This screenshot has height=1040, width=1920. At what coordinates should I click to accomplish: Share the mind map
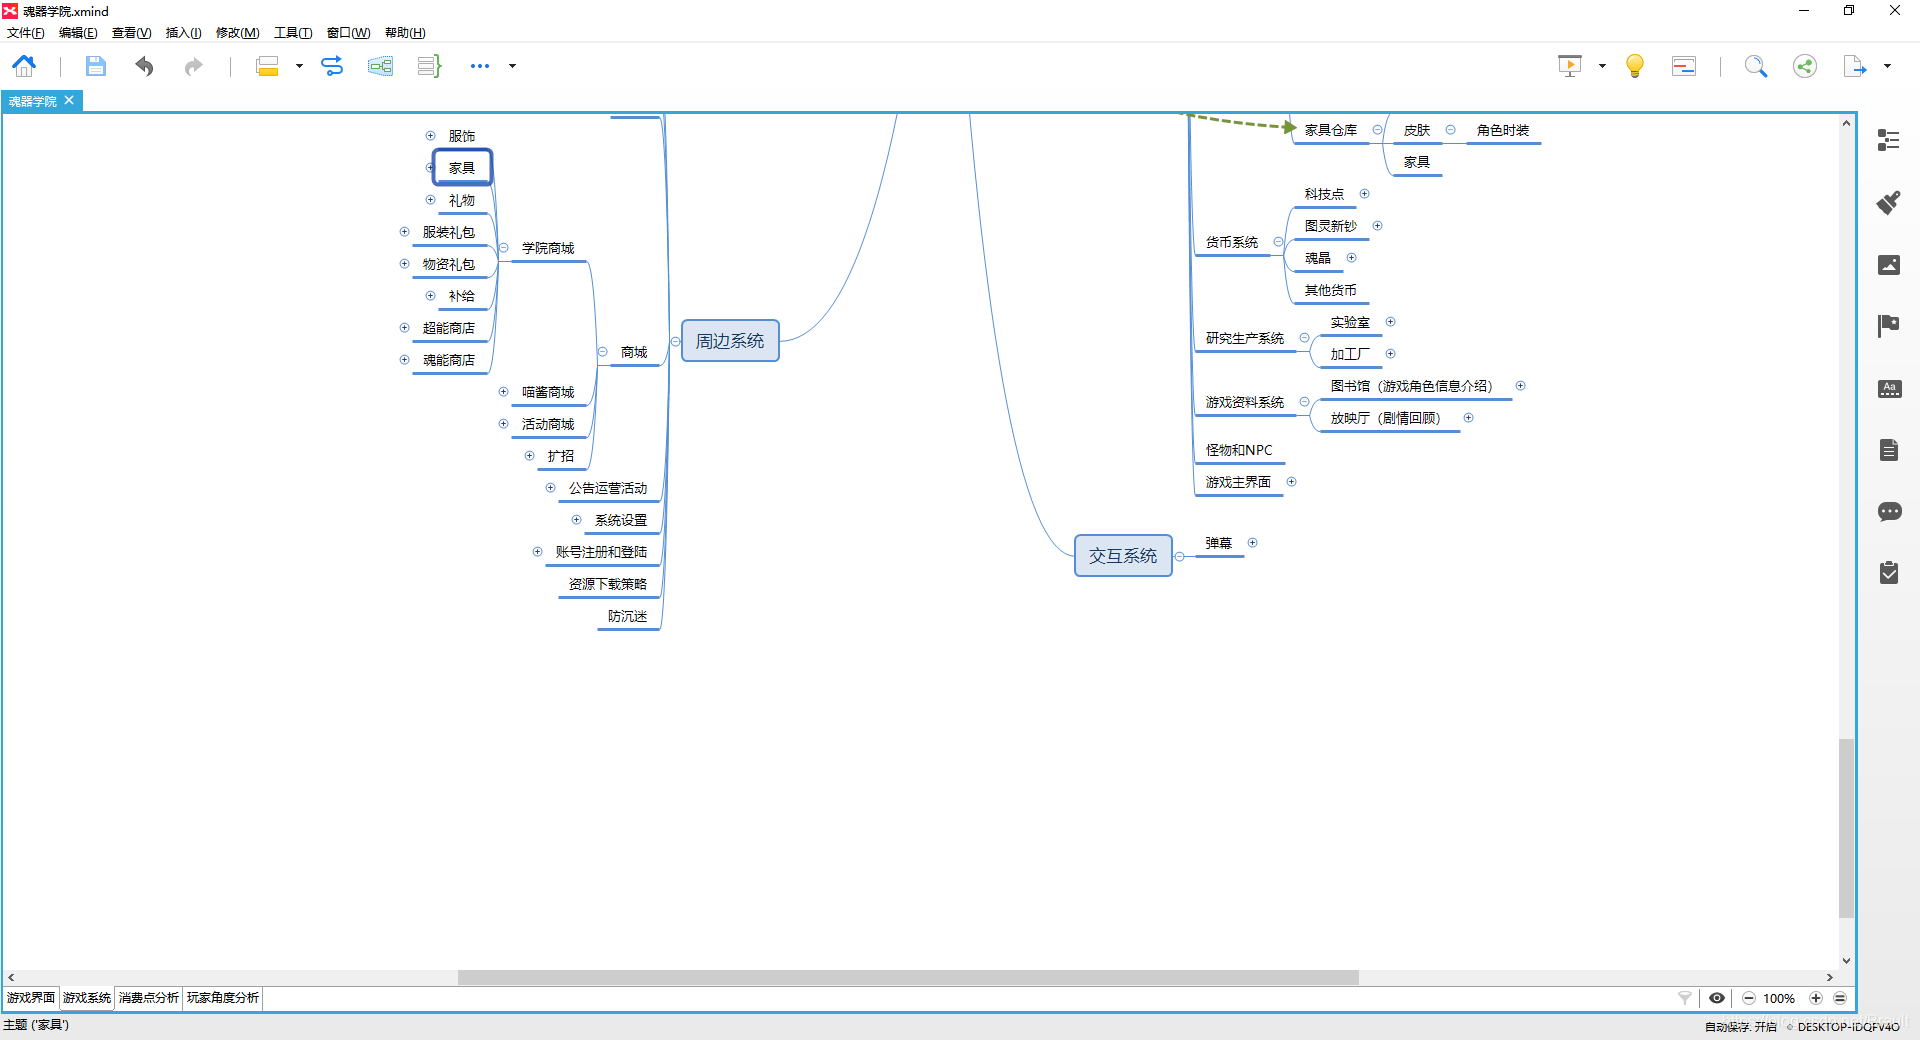point(1805,66)
